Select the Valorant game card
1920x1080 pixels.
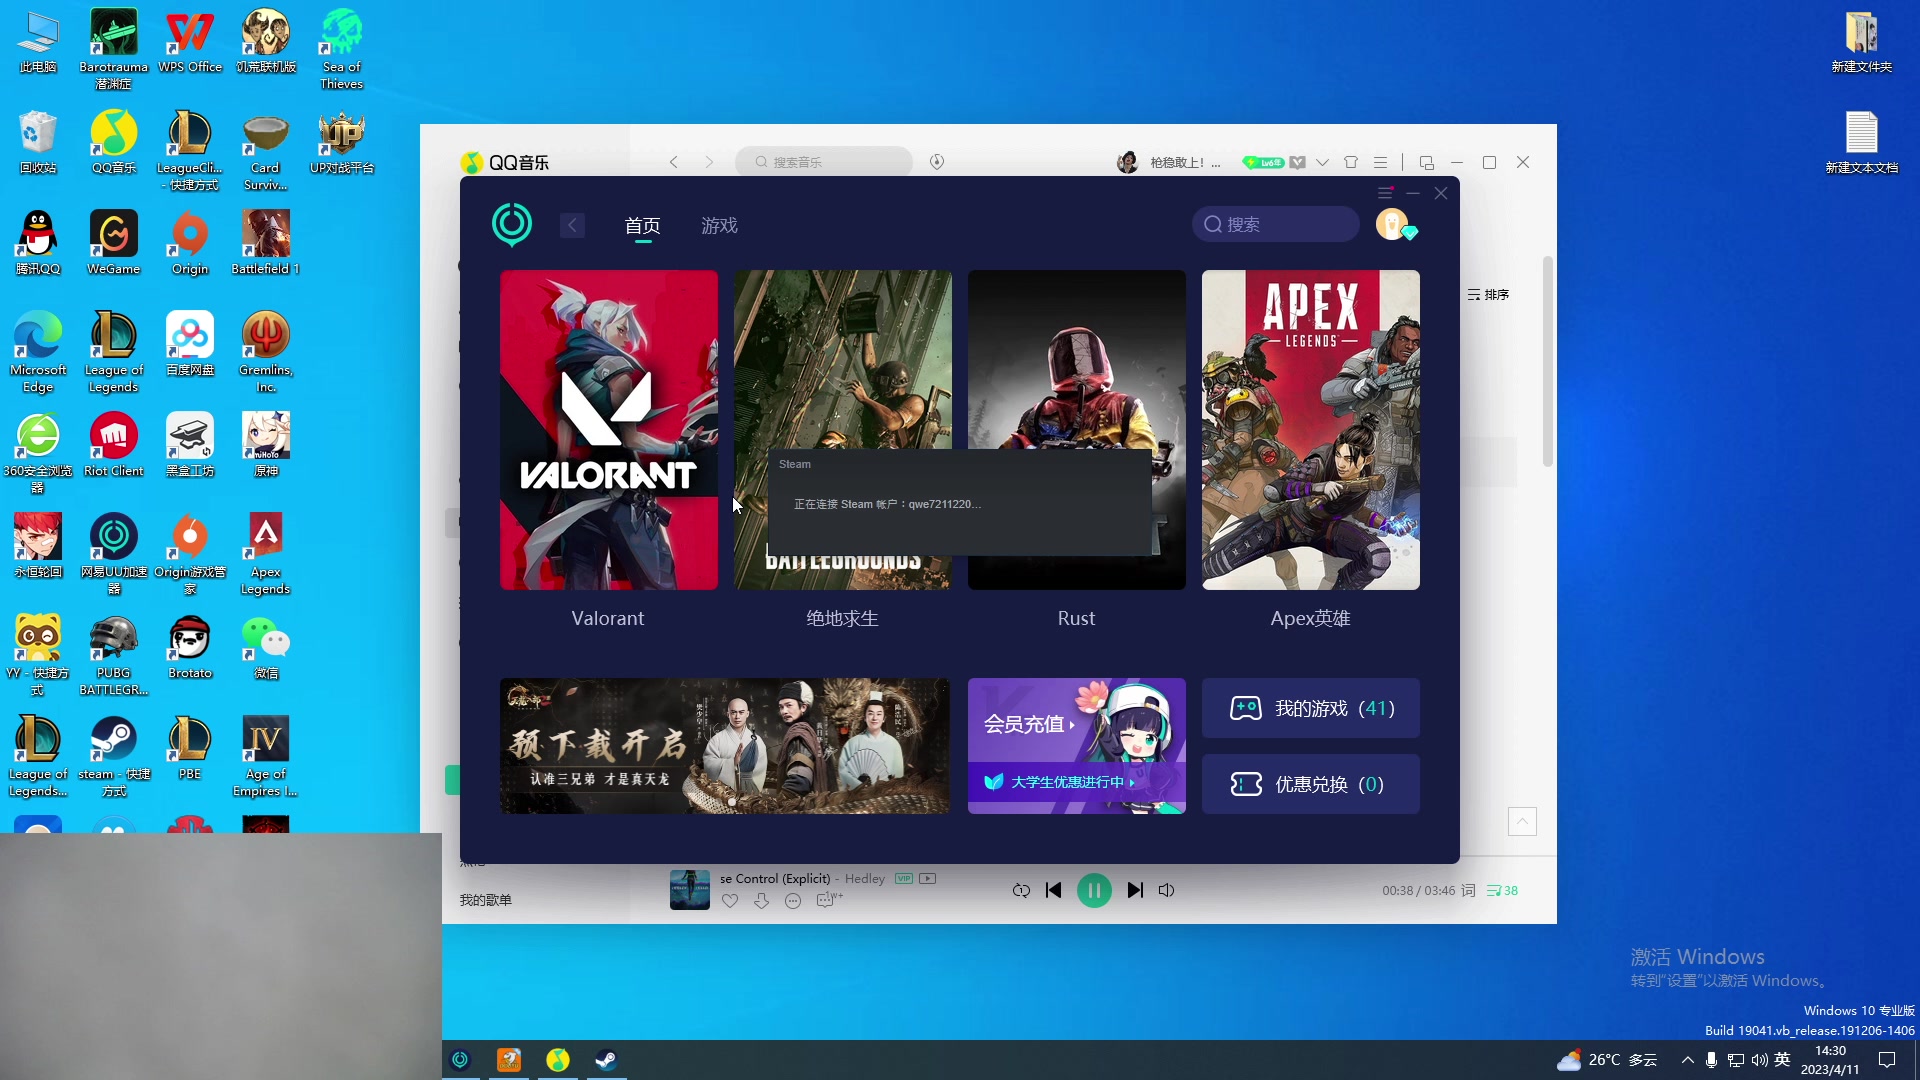pyautogui.click(x=608, y=430)
